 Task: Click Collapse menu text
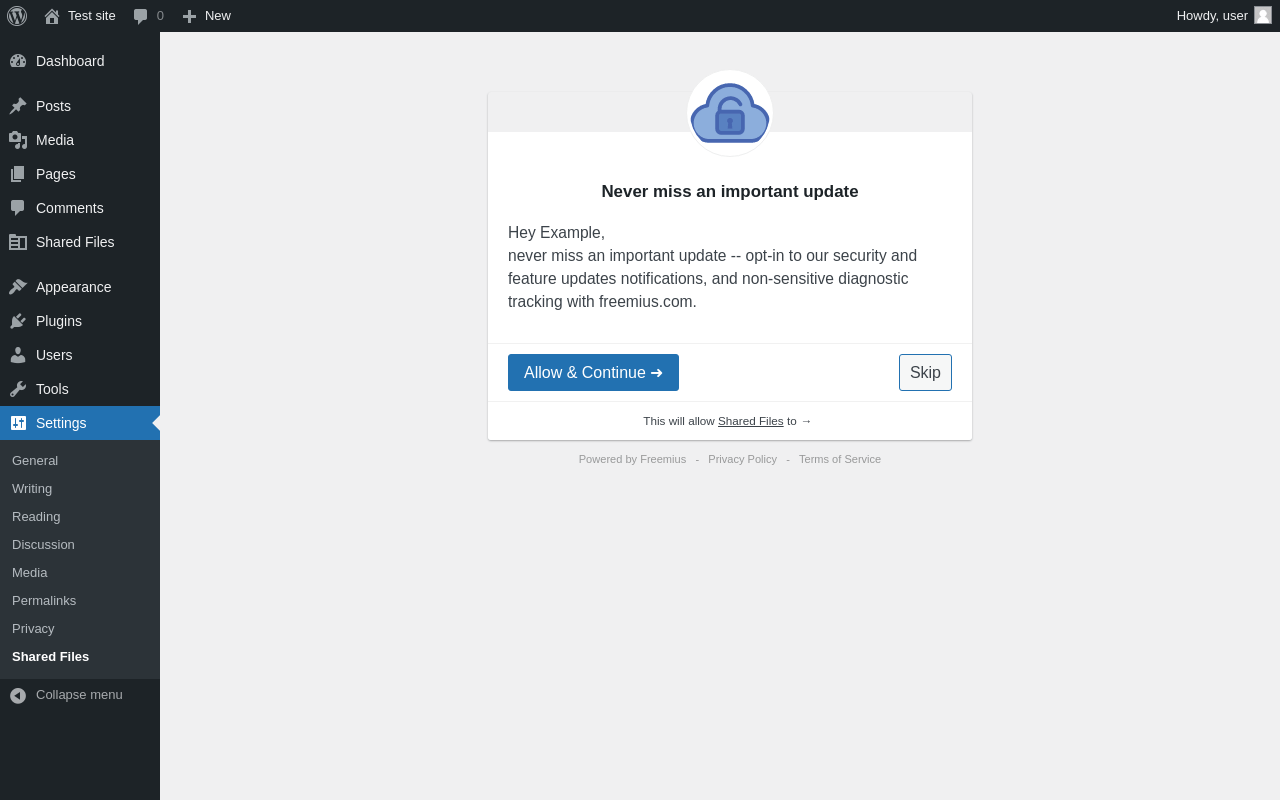pyautogui.click(x=79, y=695)
